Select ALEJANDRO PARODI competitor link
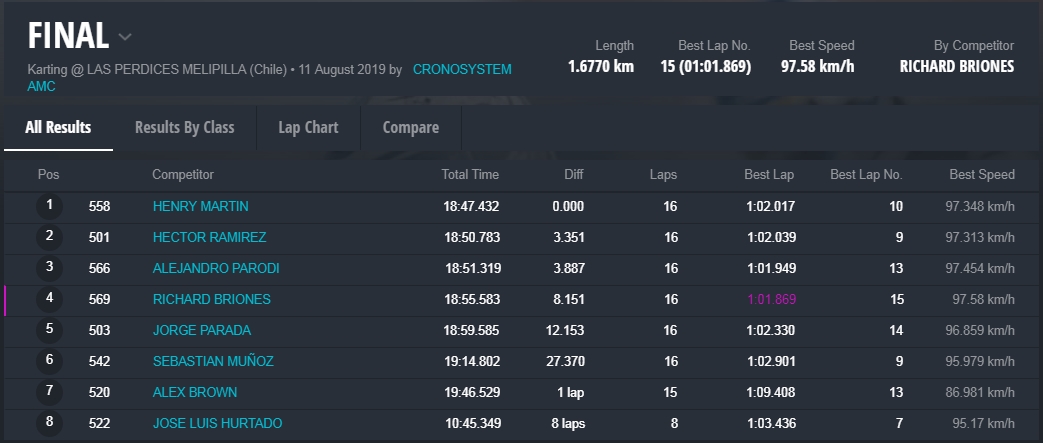The width and height of the screenshot is (1043, 443). pyautogui.click(x=215, y=269)
